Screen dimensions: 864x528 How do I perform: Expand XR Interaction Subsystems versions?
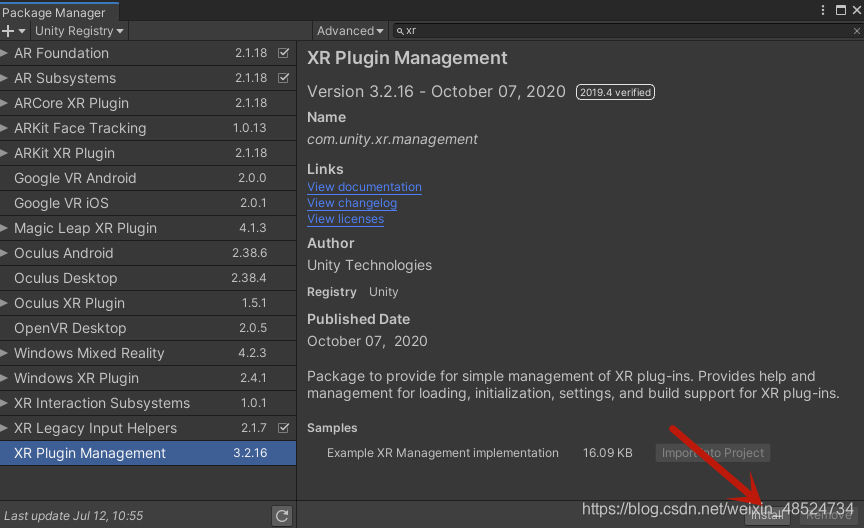[4, 403]
